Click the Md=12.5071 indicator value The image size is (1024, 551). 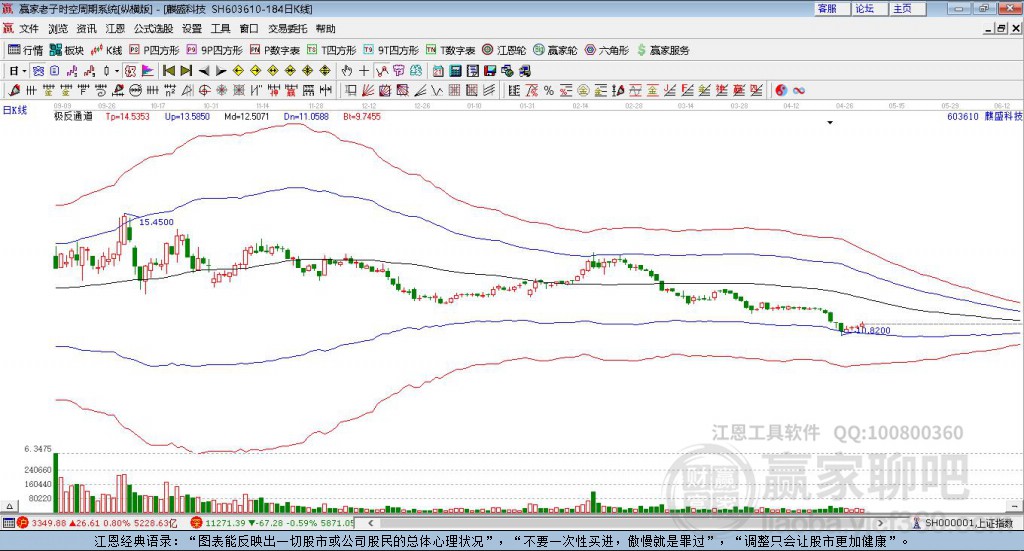tap(246, 116)
